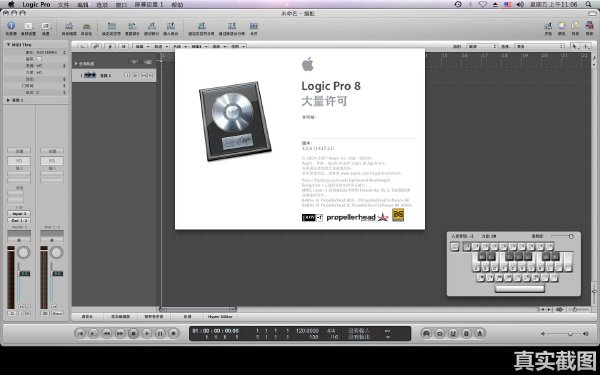The width and height of the screenshot is (600, 375).
Task: Click the Pause button in transport
Action: pos(160,334)
